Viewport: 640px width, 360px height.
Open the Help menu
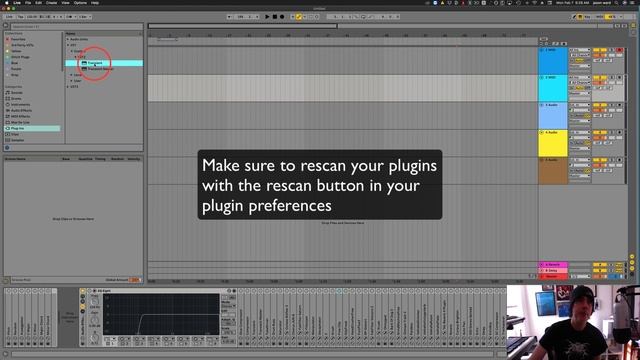95,3
